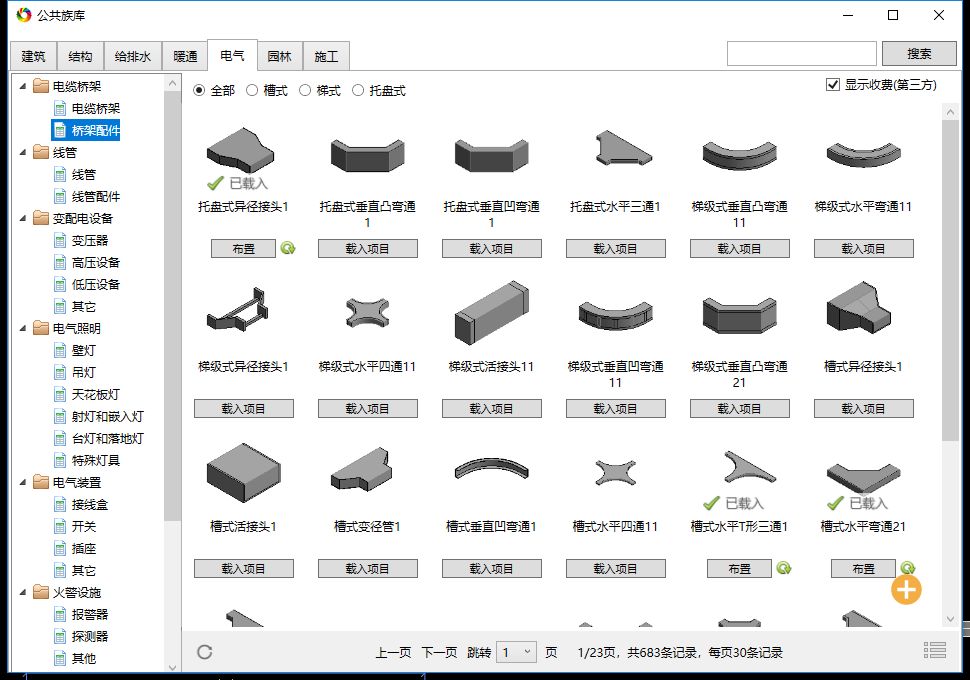The width and height of the screenshot is (970, 680).
Task: Collapse the 线管 folder
Action: [23, 152]
